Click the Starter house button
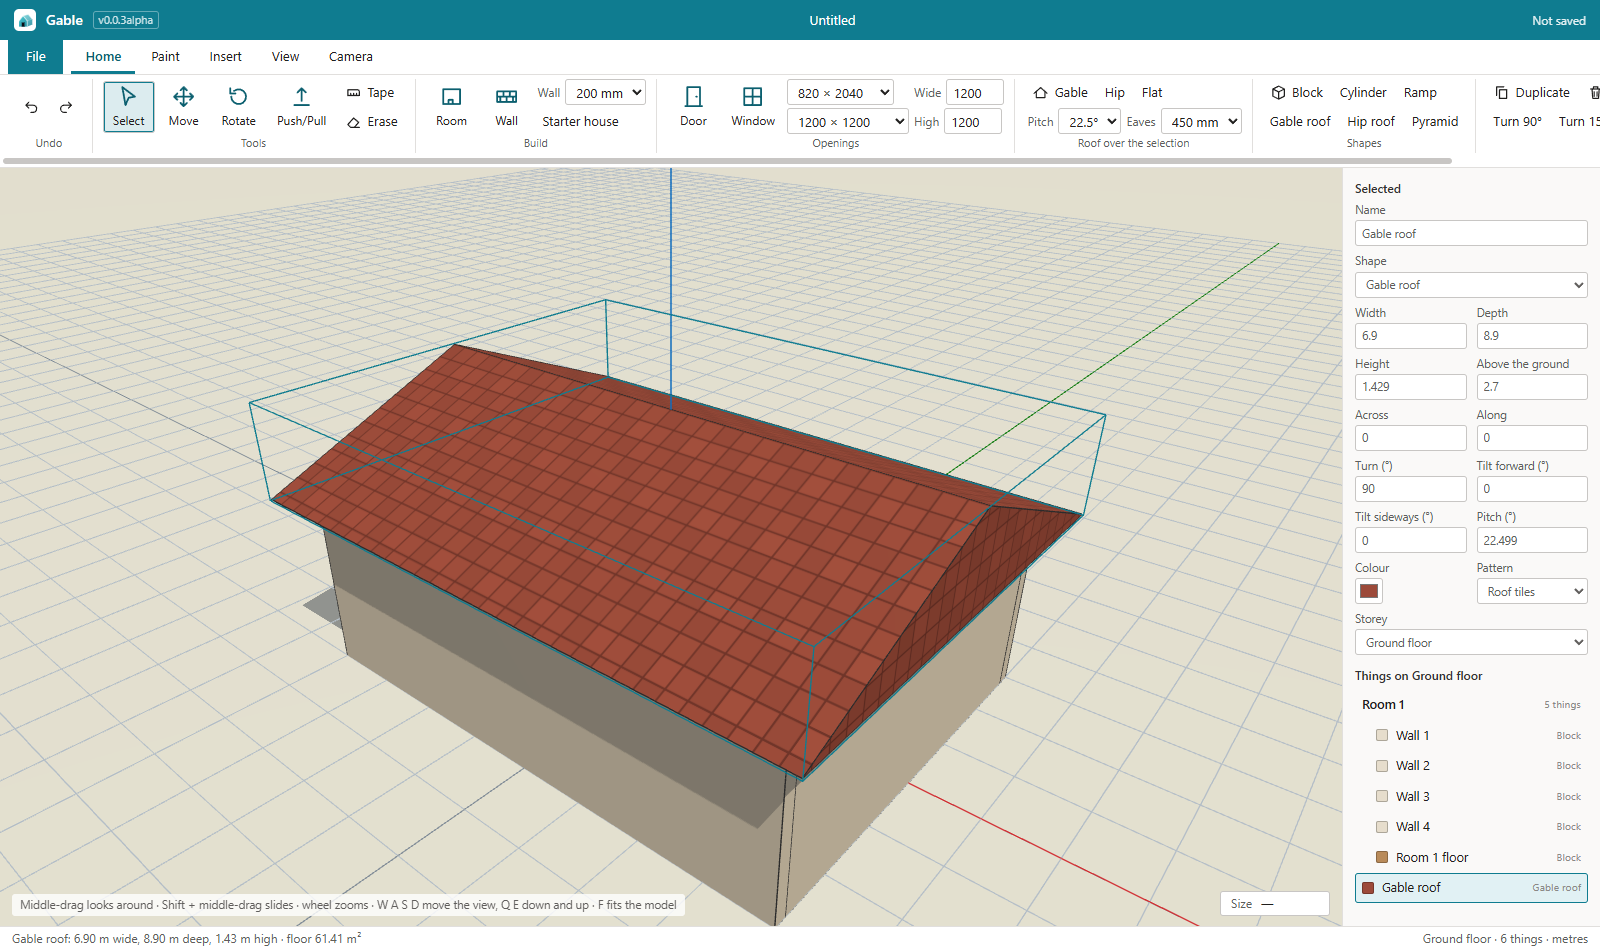The image size is (1600, 950). tap(581, 122)
